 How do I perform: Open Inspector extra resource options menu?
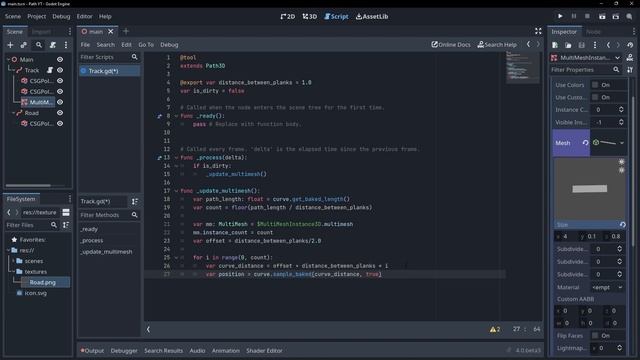(x=595, y=45)
